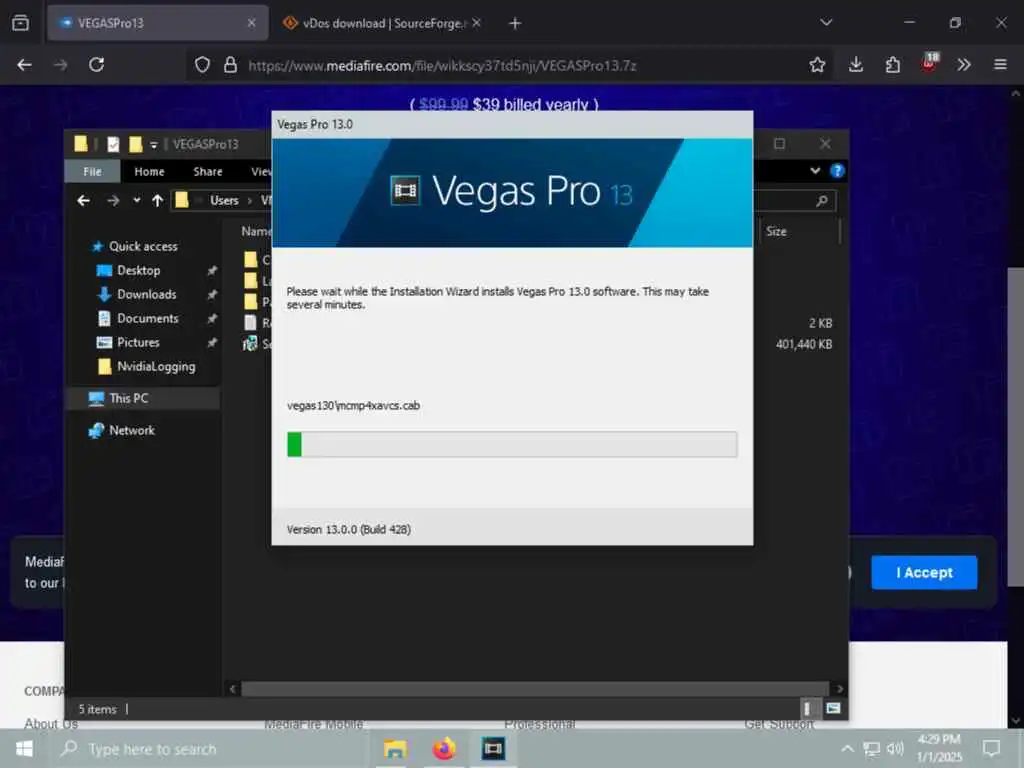The height and width of the screenshot is (768, 1024).
Task: Reload the MediaFire page
Action: [97, 65]
